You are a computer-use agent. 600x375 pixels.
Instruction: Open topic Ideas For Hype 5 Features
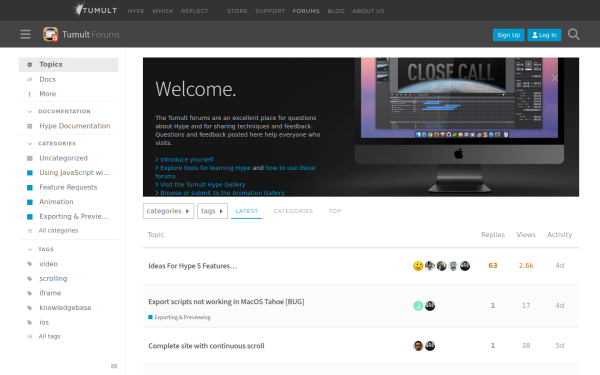click(192, 266)
